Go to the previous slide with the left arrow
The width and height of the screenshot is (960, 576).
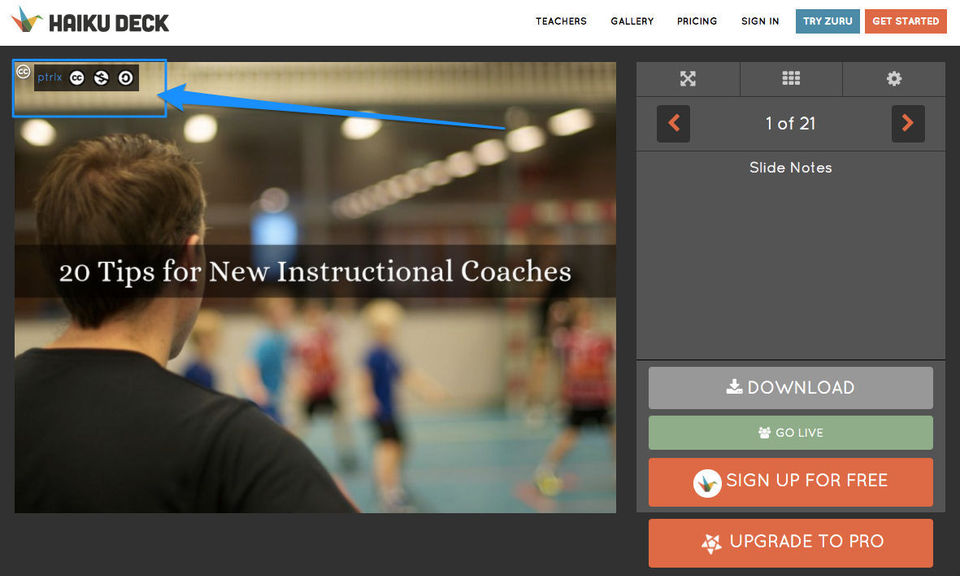pyautogui.click(x=673, y=124)
